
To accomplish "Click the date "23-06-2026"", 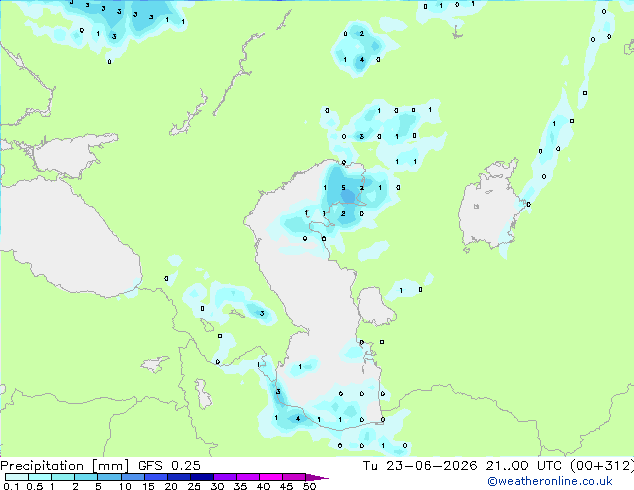I will coord(431,466).
